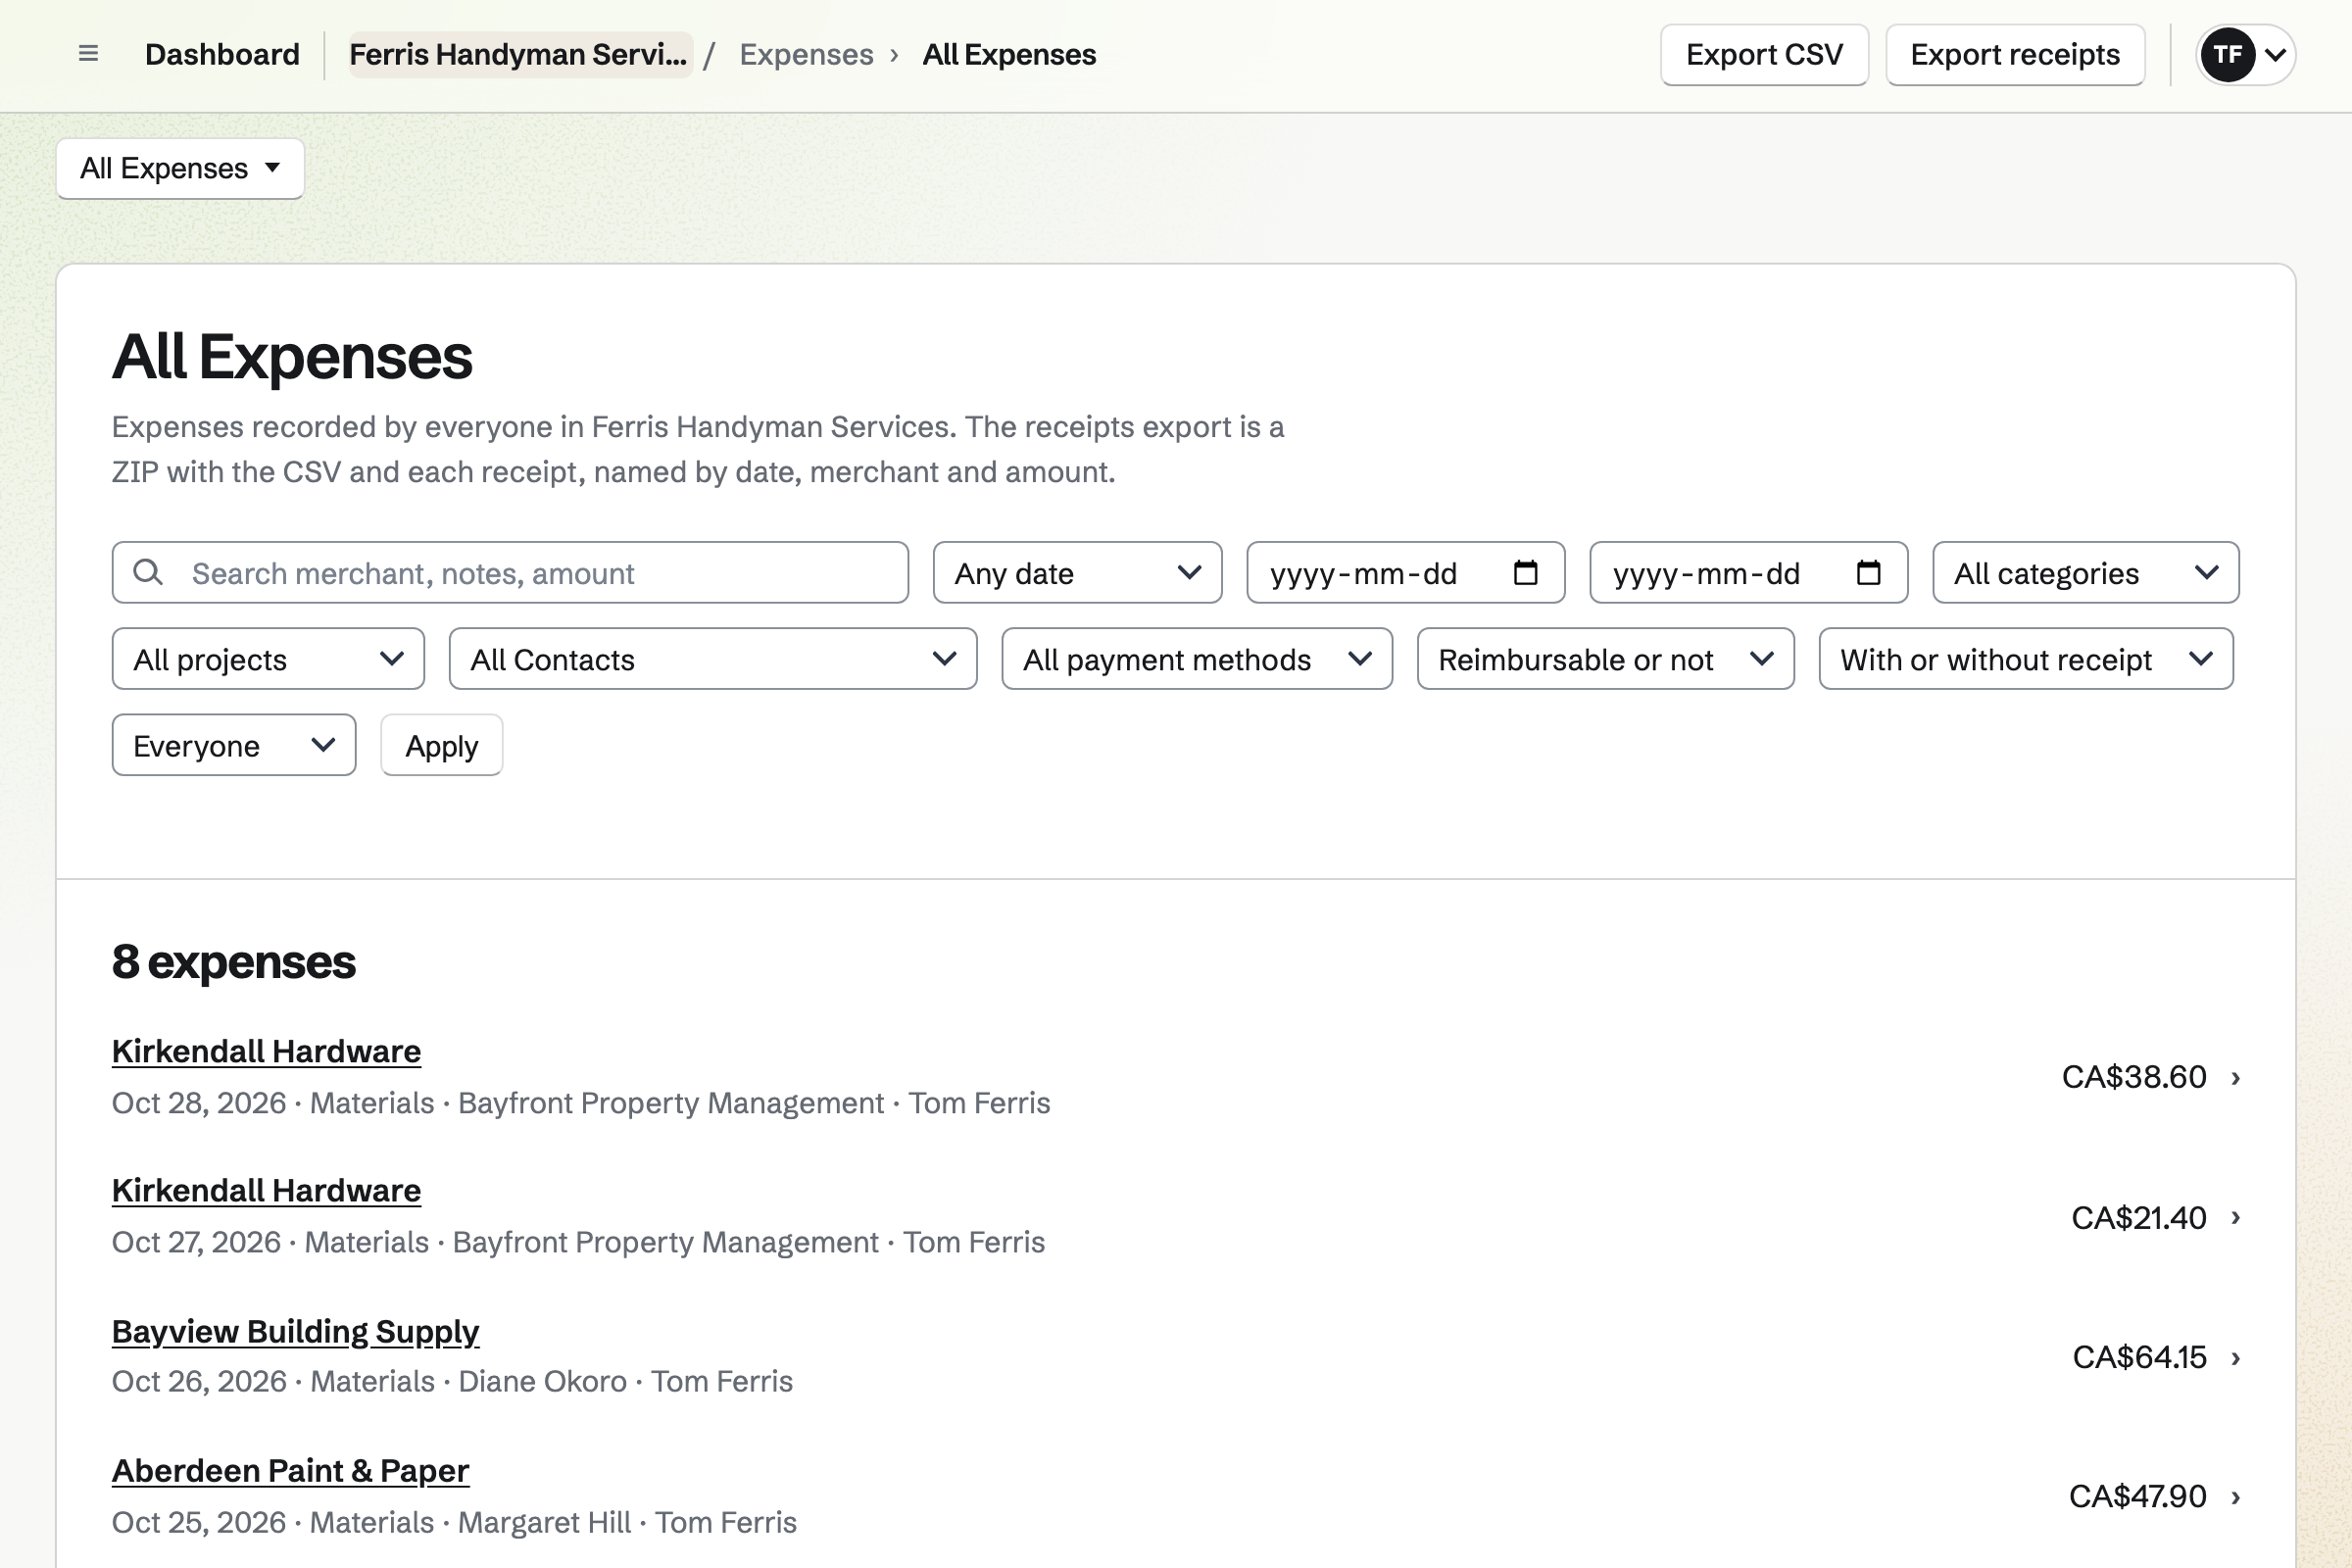Open calendar picker on first date field

[1525, 573]
